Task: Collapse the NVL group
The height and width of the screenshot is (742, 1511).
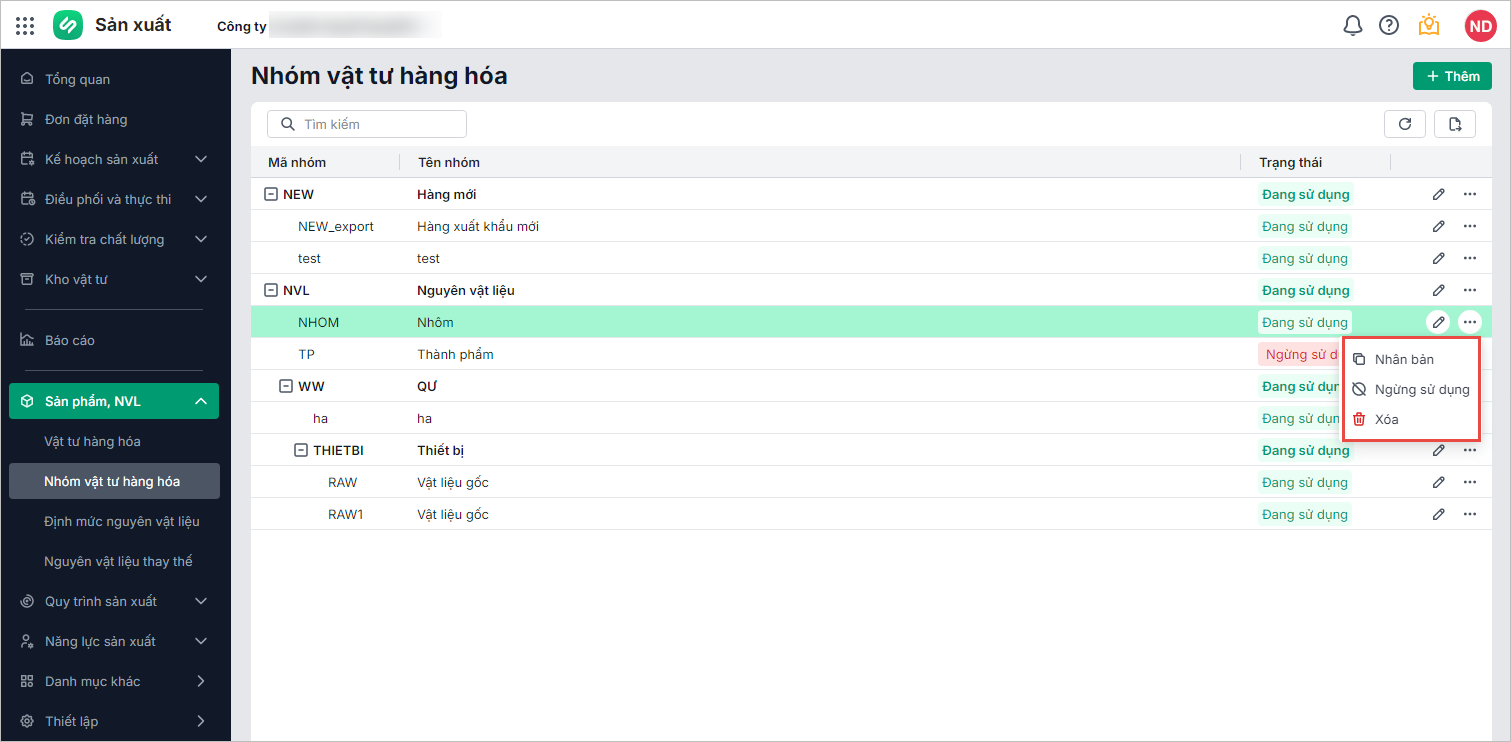Action: [x=270, y=290]
